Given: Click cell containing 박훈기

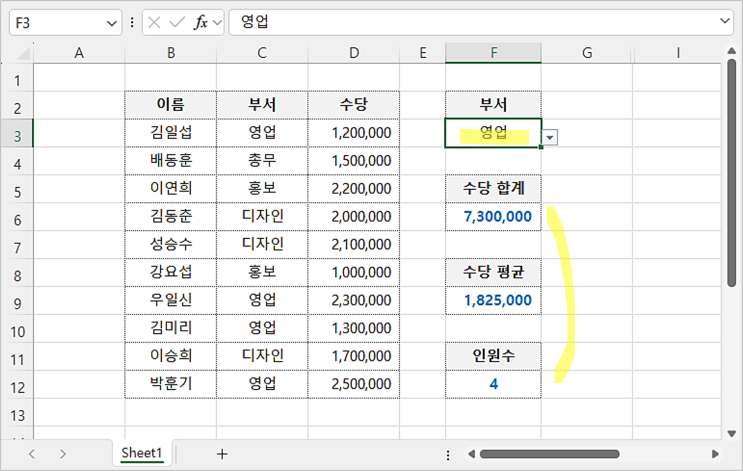Looking at the screenshot, I should pyautogui.click(x=171, y=384).
